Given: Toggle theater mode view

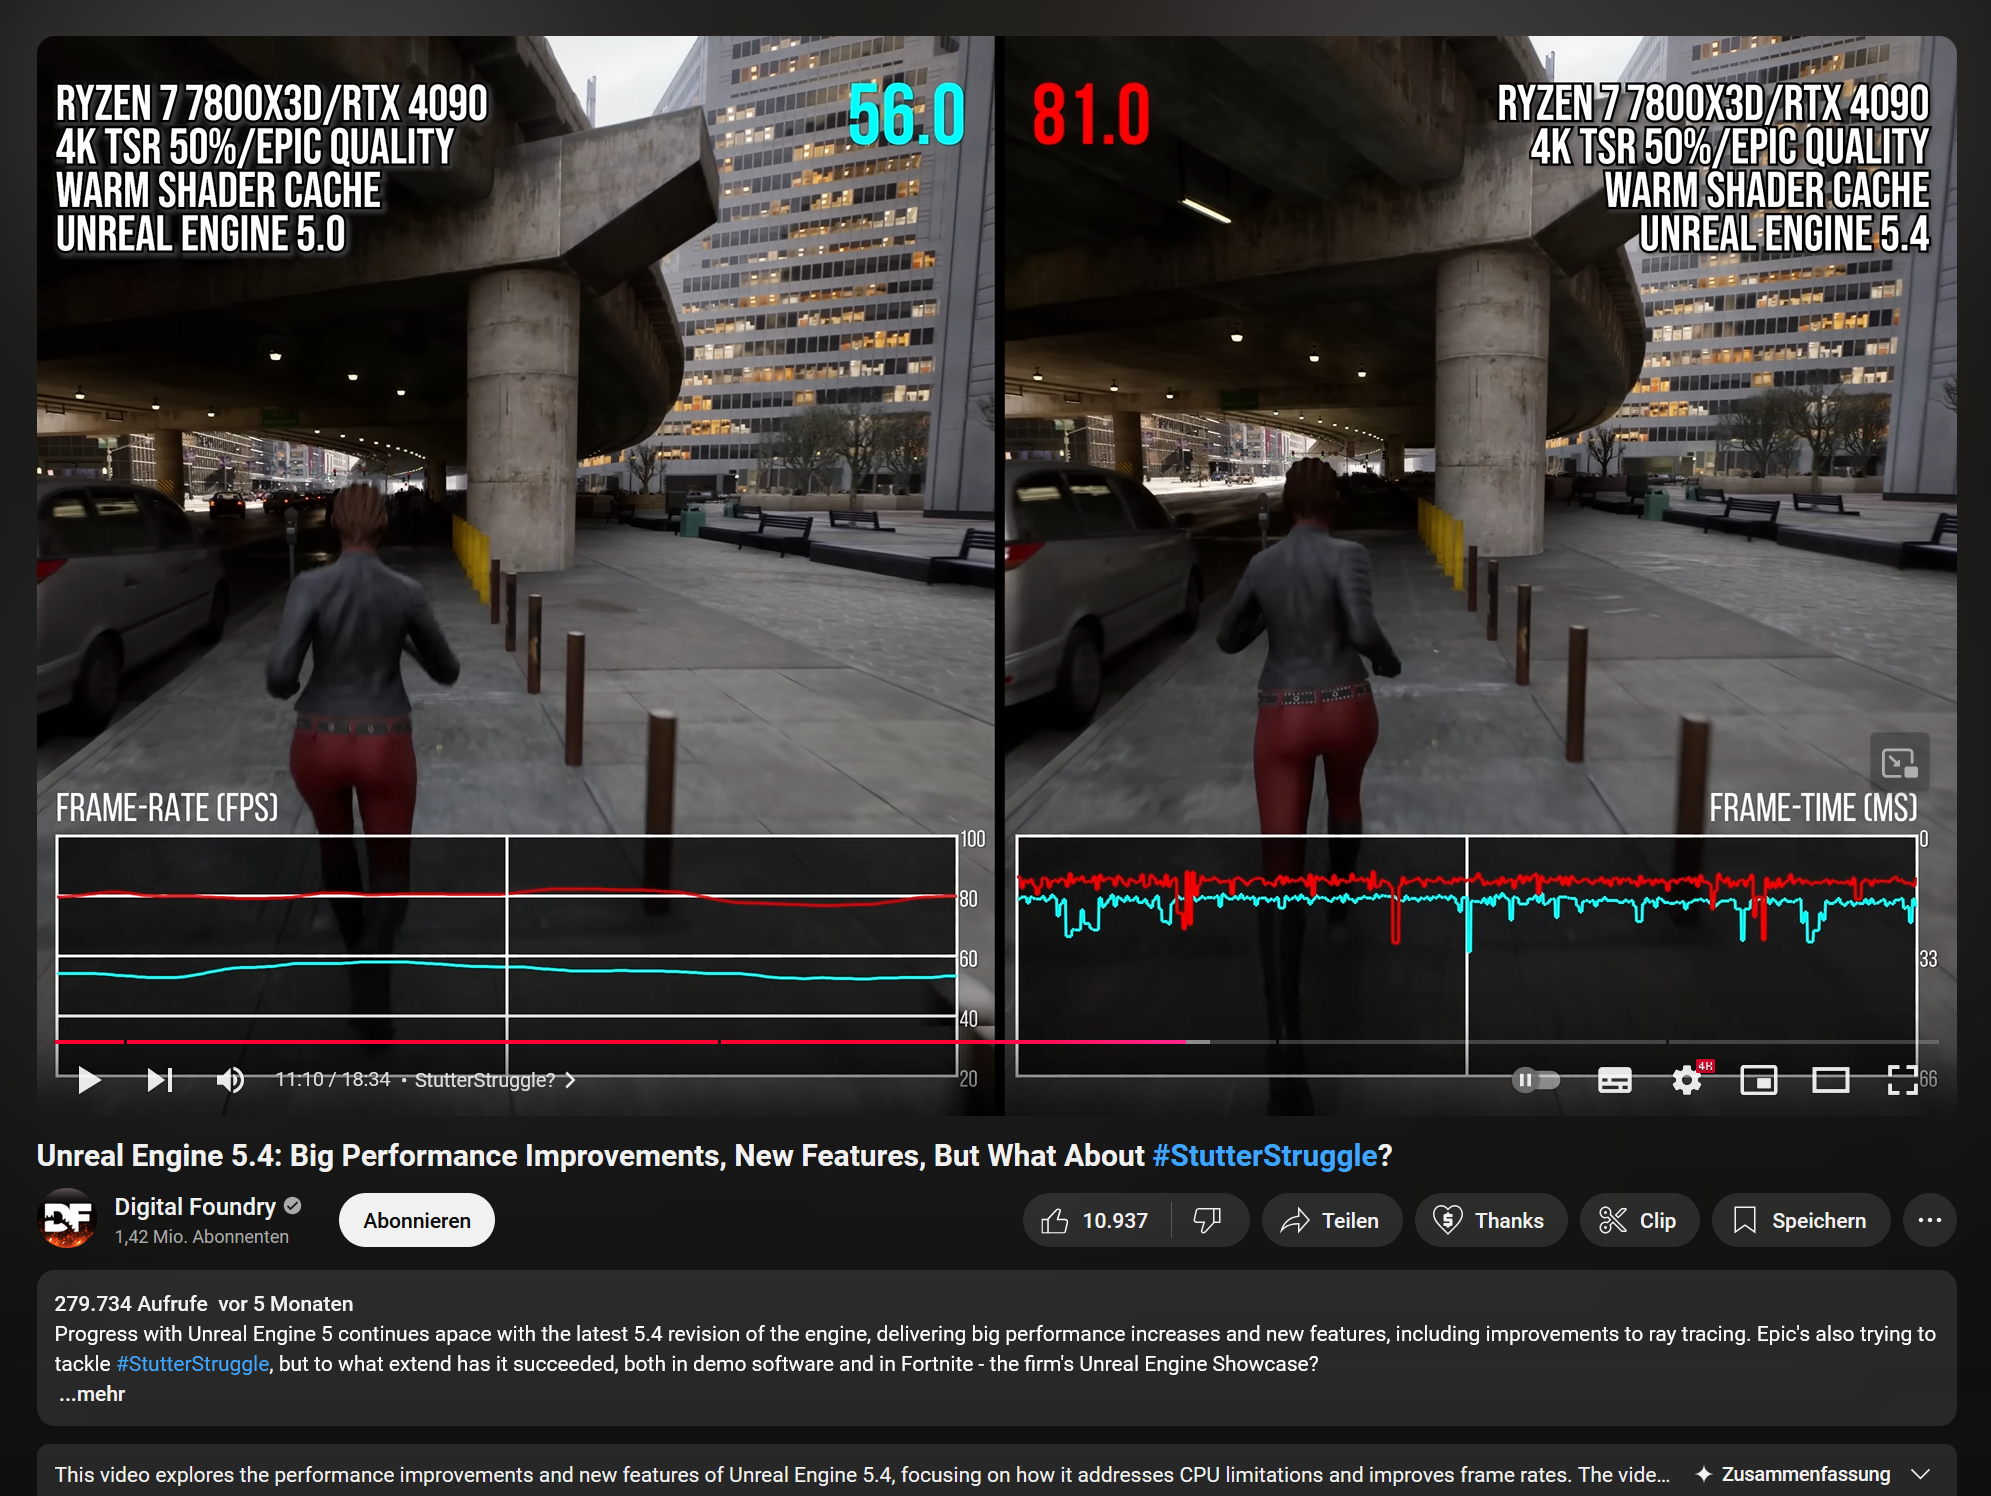Looking at the screenshot, I should pos(1830,1080).
